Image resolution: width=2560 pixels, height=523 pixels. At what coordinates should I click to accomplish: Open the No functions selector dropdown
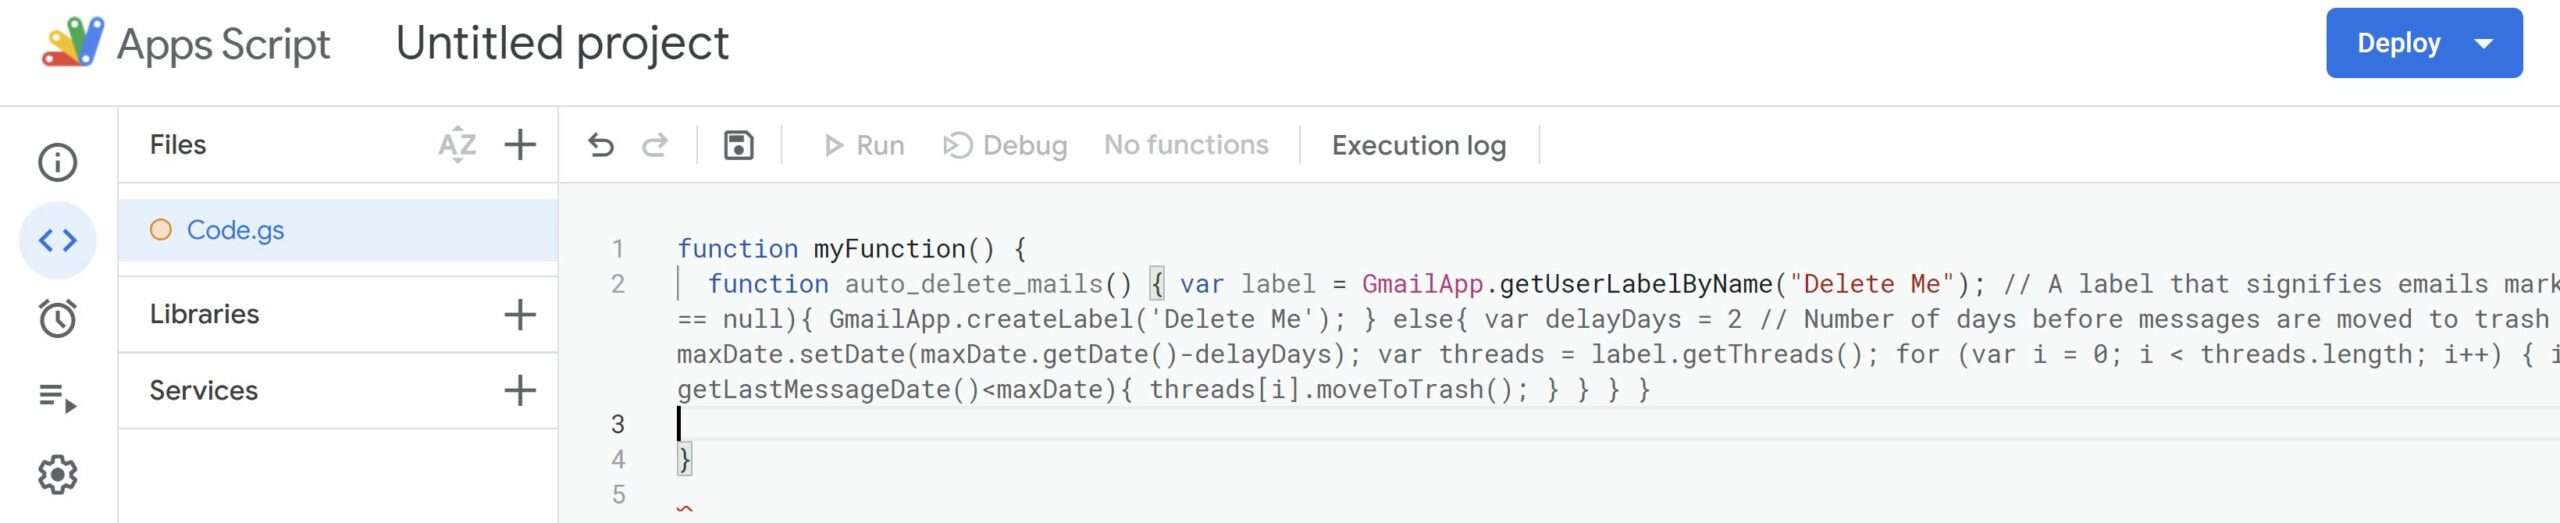pyautogui.click(x=1186, y=146)
